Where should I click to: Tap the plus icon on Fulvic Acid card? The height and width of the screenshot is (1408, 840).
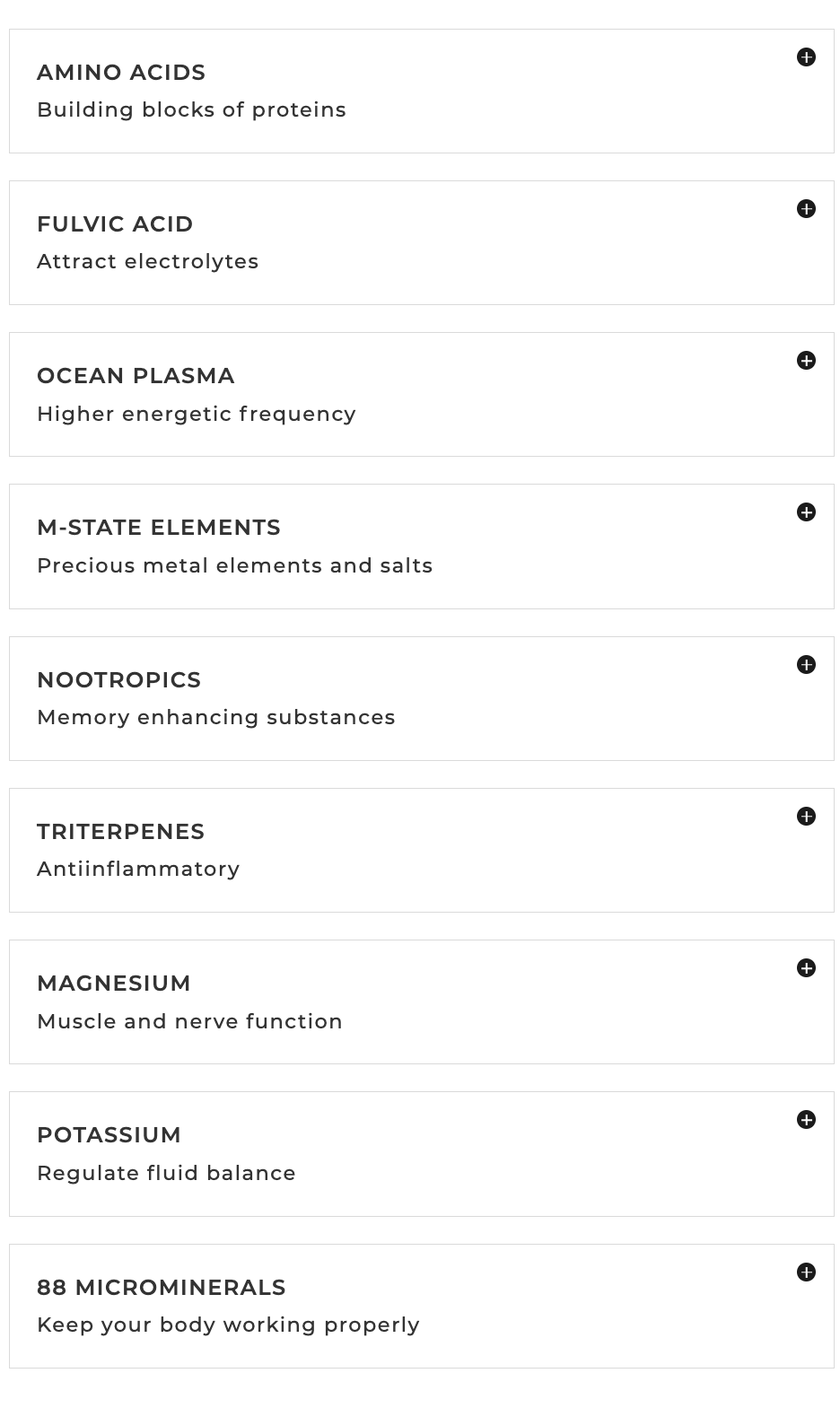click(806, 209)
